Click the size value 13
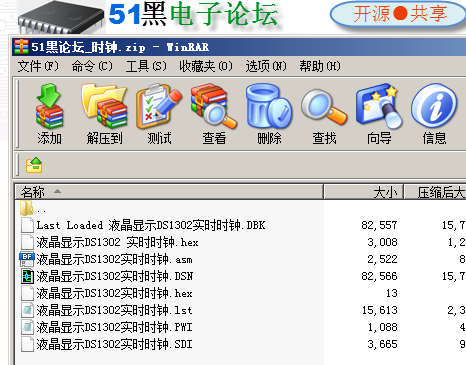 click(392, 293)
